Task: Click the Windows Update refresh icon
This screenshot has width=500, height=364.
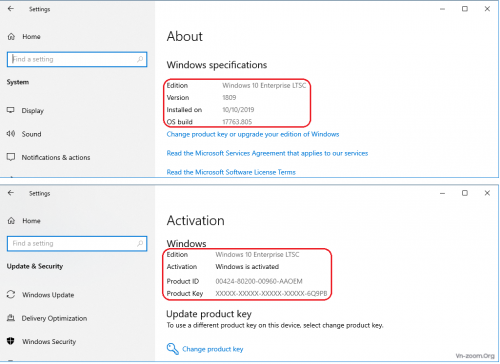Action: click(11, 295)
